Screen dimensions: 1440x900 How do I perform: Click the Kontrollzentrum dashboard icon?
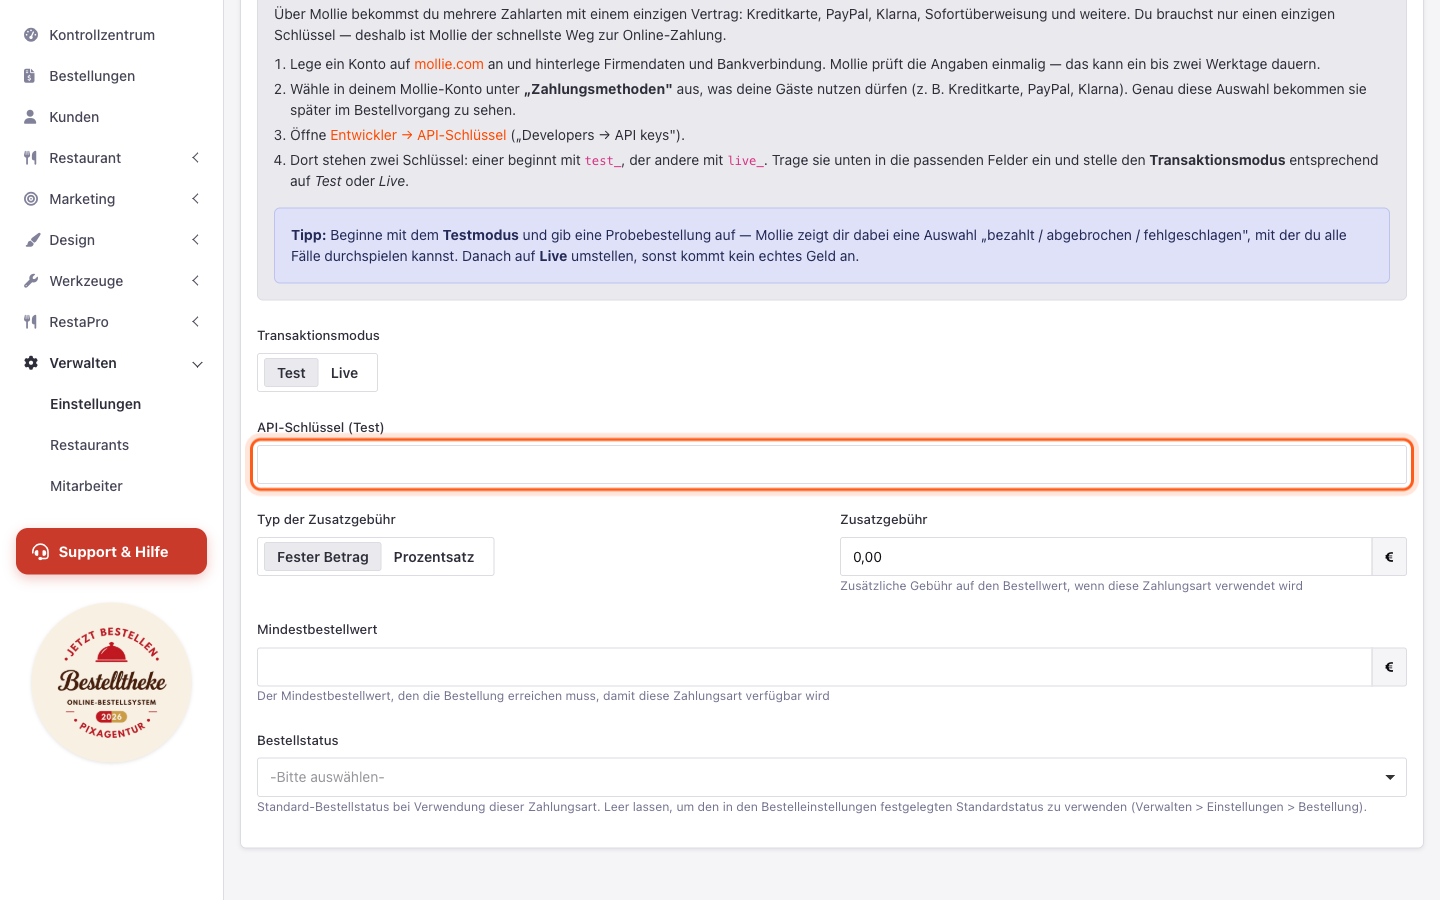(x=31, y=35)
